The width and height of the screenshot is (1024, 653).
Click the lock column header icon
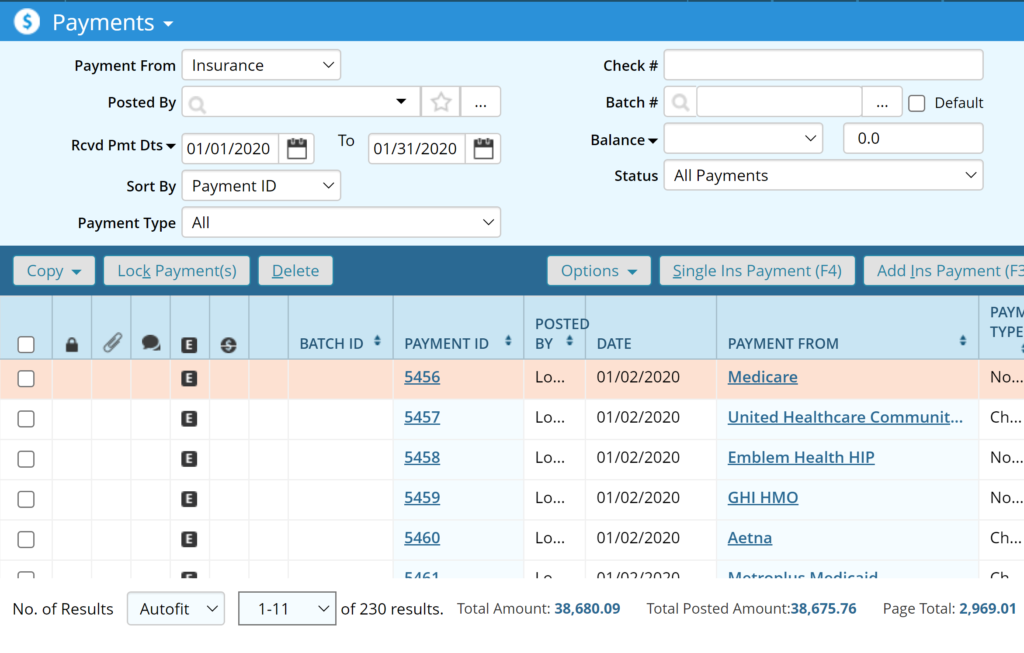click(71, 345)
